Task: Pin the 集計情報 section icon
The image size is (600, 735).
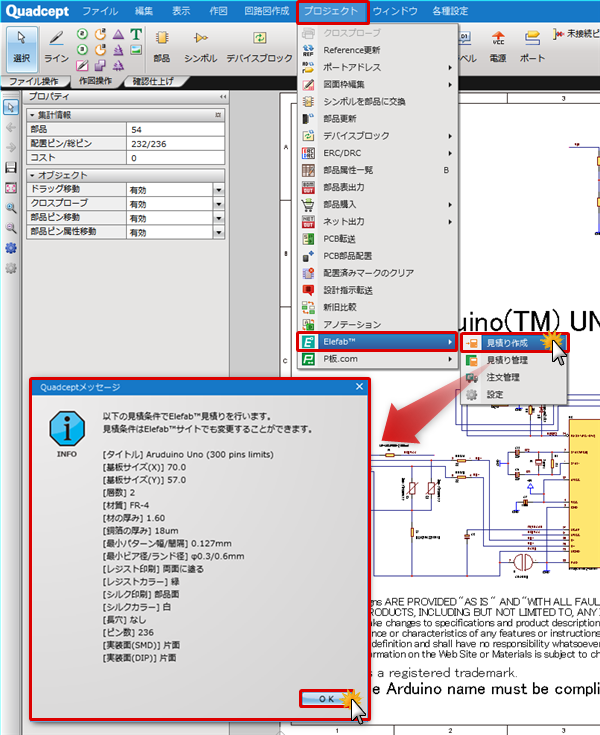Action: pyautogui.click(x=218, y=115)
